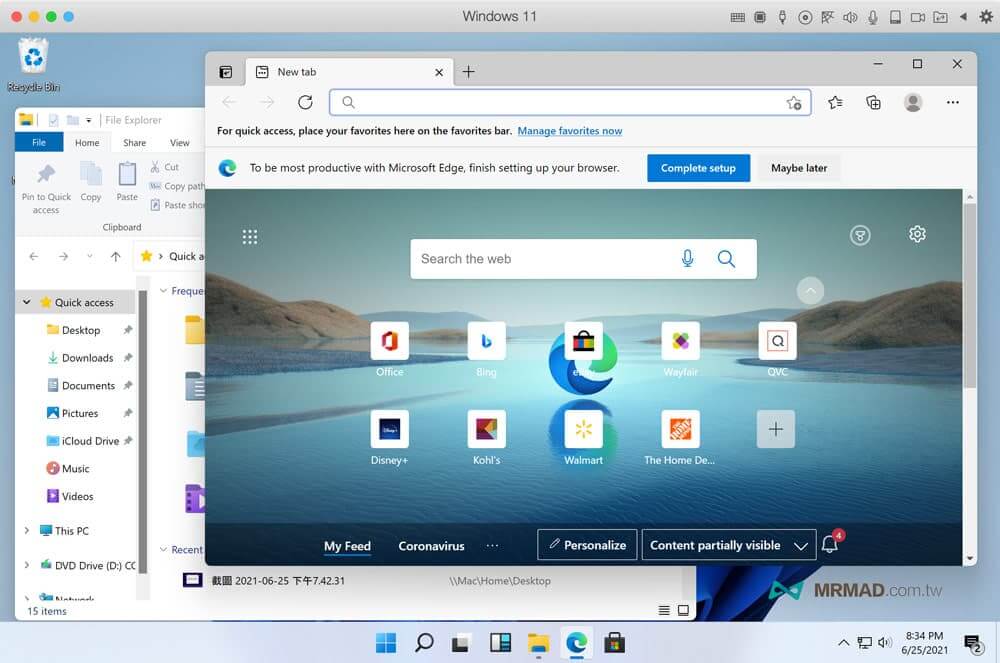
Task: Open File Explorer recent locations dropdown
Action: [89, 256]
